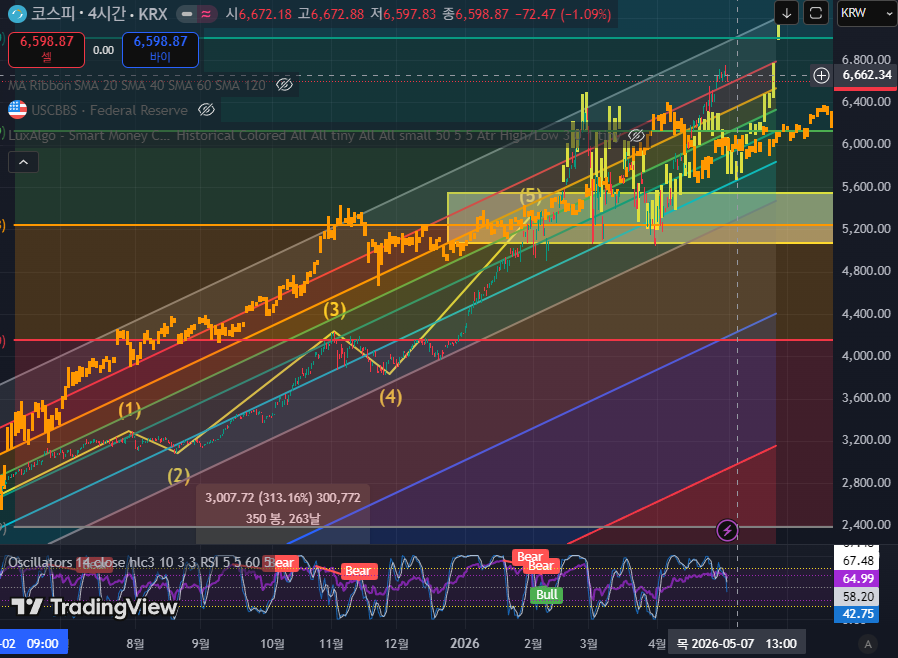Click the blue 42.75 oscillator value
This screenshot has width=898, height=658.
(x=858, y=614)
